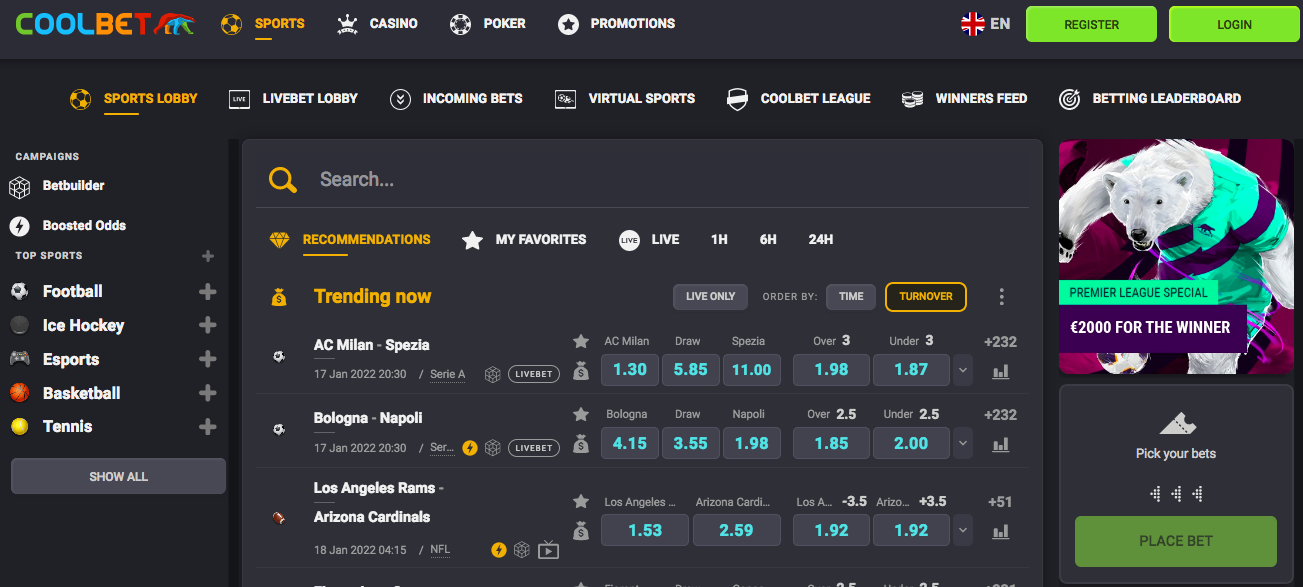The width and height of the screenshot is (1303, 587).
Task: Click Betbuilder cube icon on AC Milan row
Action: [492, 374]
